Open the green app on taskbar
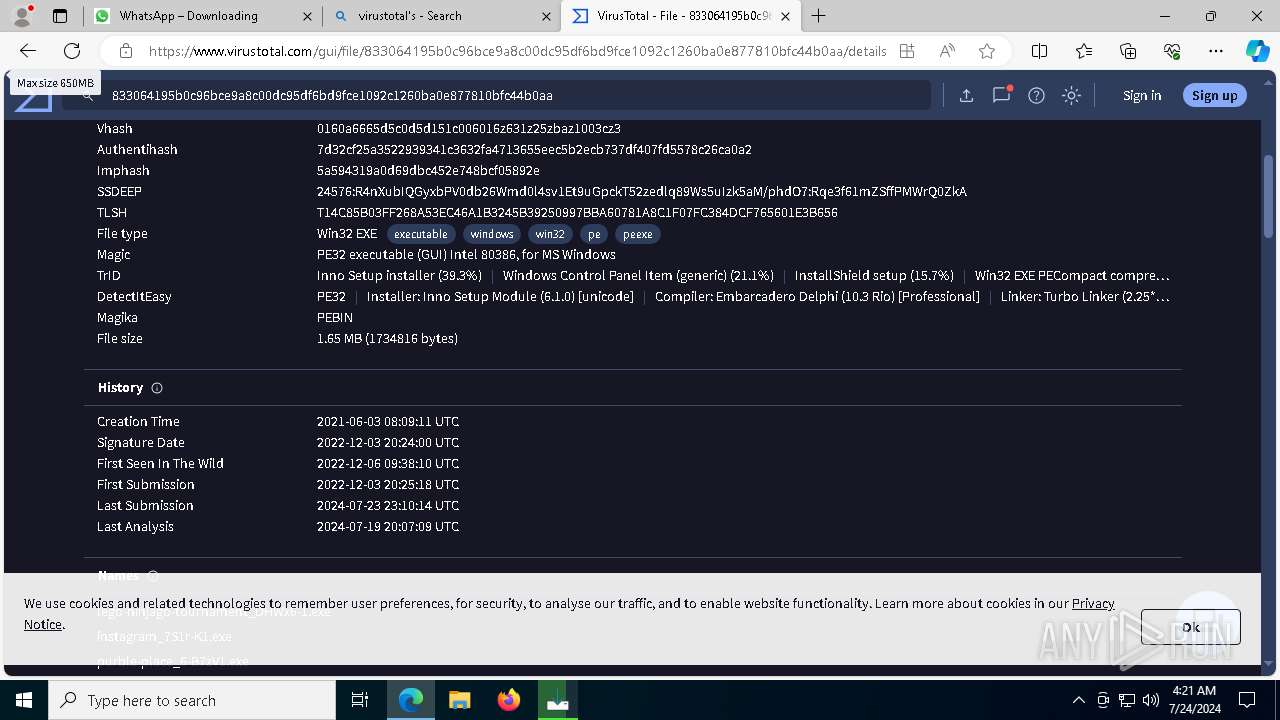 557,700
